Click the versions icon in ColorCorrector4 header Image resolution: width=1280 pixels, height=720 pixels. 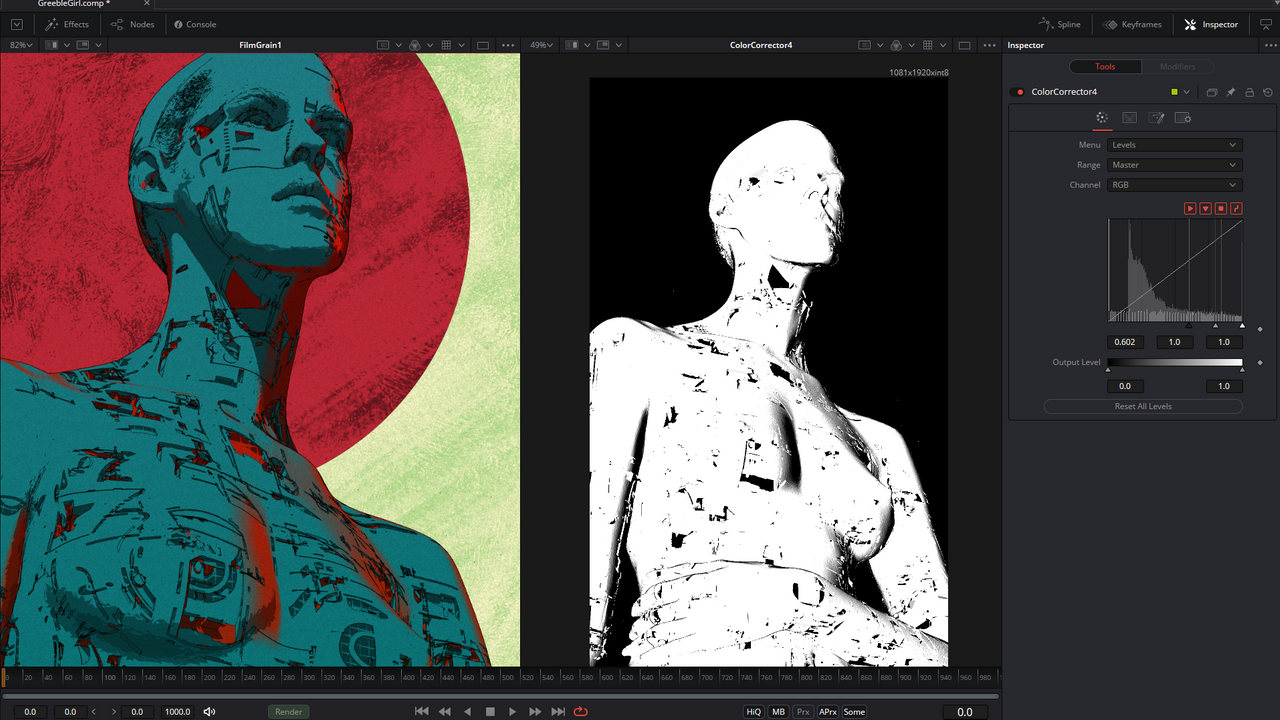(1211, 92)
